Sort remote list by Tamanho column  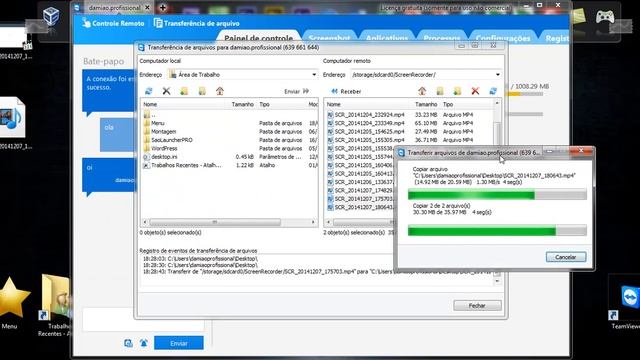426,104
